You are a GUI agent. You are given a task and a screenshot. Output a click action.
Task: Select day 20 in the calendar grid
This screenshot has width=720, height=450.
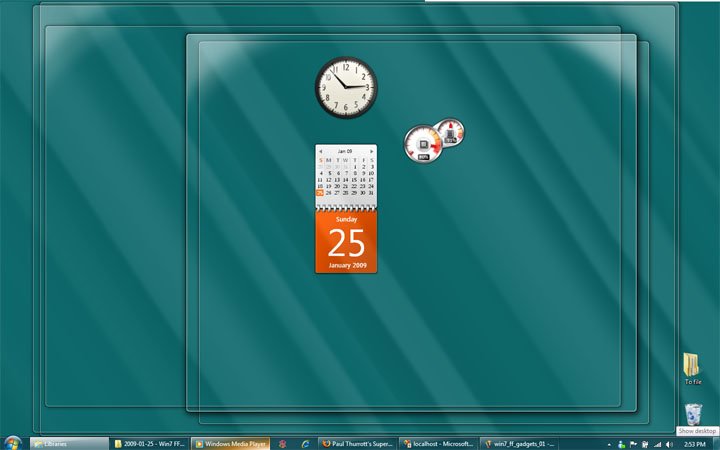[x=337, y=186]
